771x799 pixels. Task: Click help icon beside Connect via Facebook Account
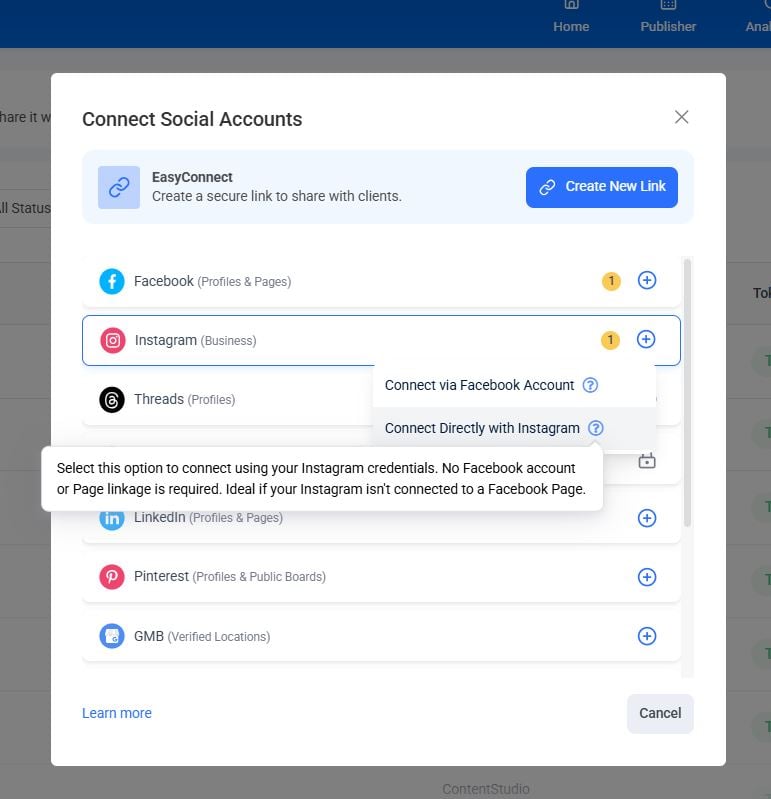click(x=590, y=385)
